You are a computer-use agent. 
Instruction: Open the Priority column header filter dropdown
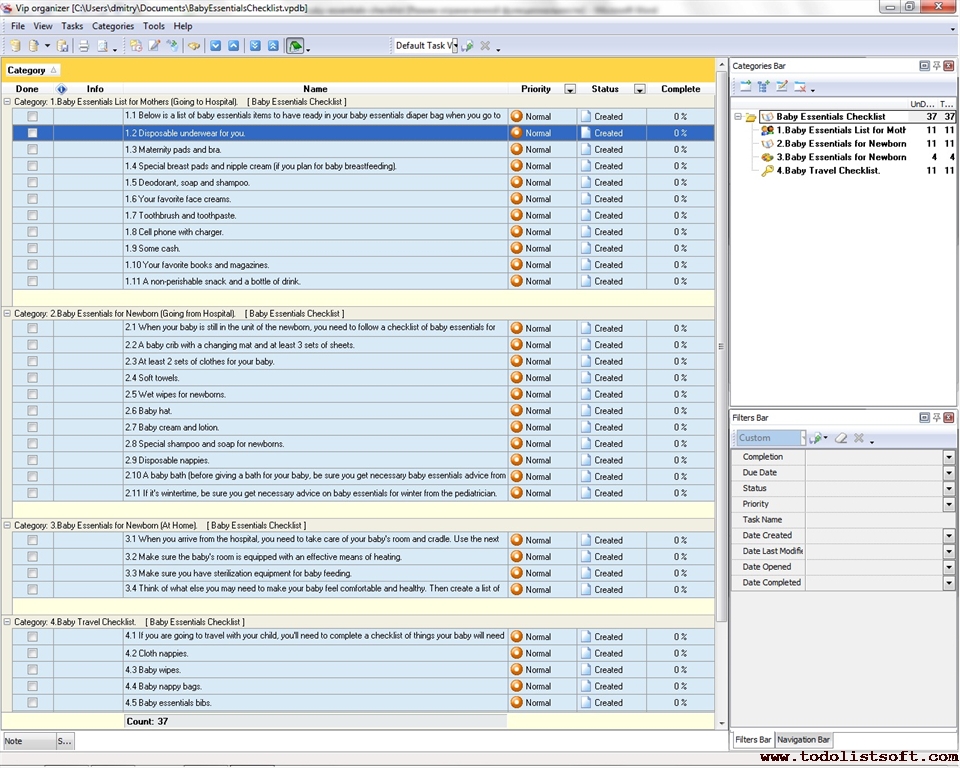coord(570,89)
